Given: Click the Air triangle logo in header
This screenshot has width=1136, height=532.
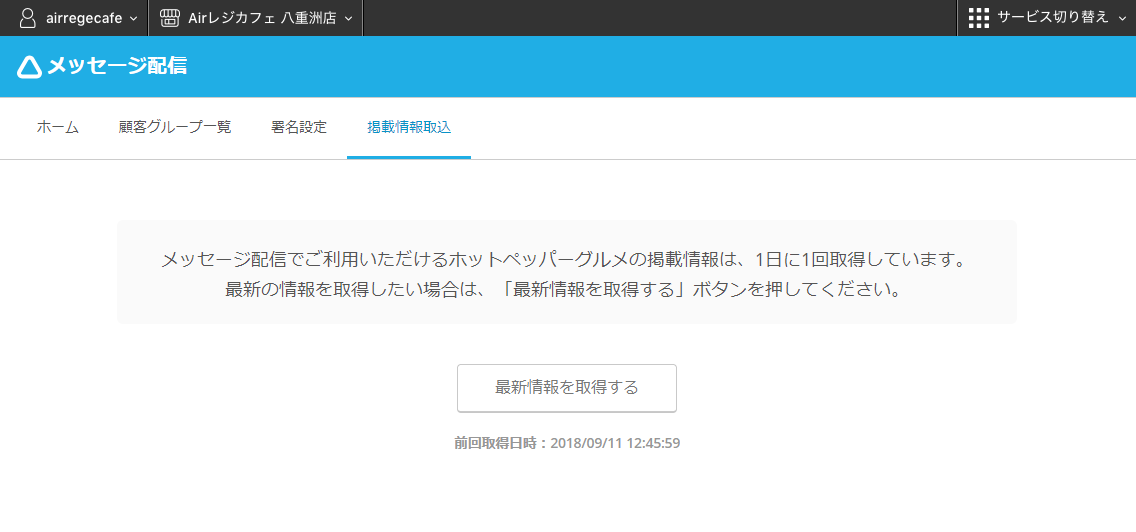Looking at the screenshot, I should [x=29, y=67].
